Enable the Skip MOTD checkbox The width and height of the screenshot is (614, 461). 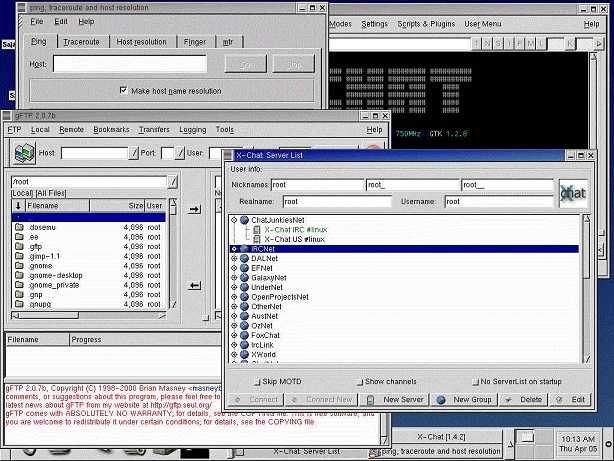(x=256, y=381)
